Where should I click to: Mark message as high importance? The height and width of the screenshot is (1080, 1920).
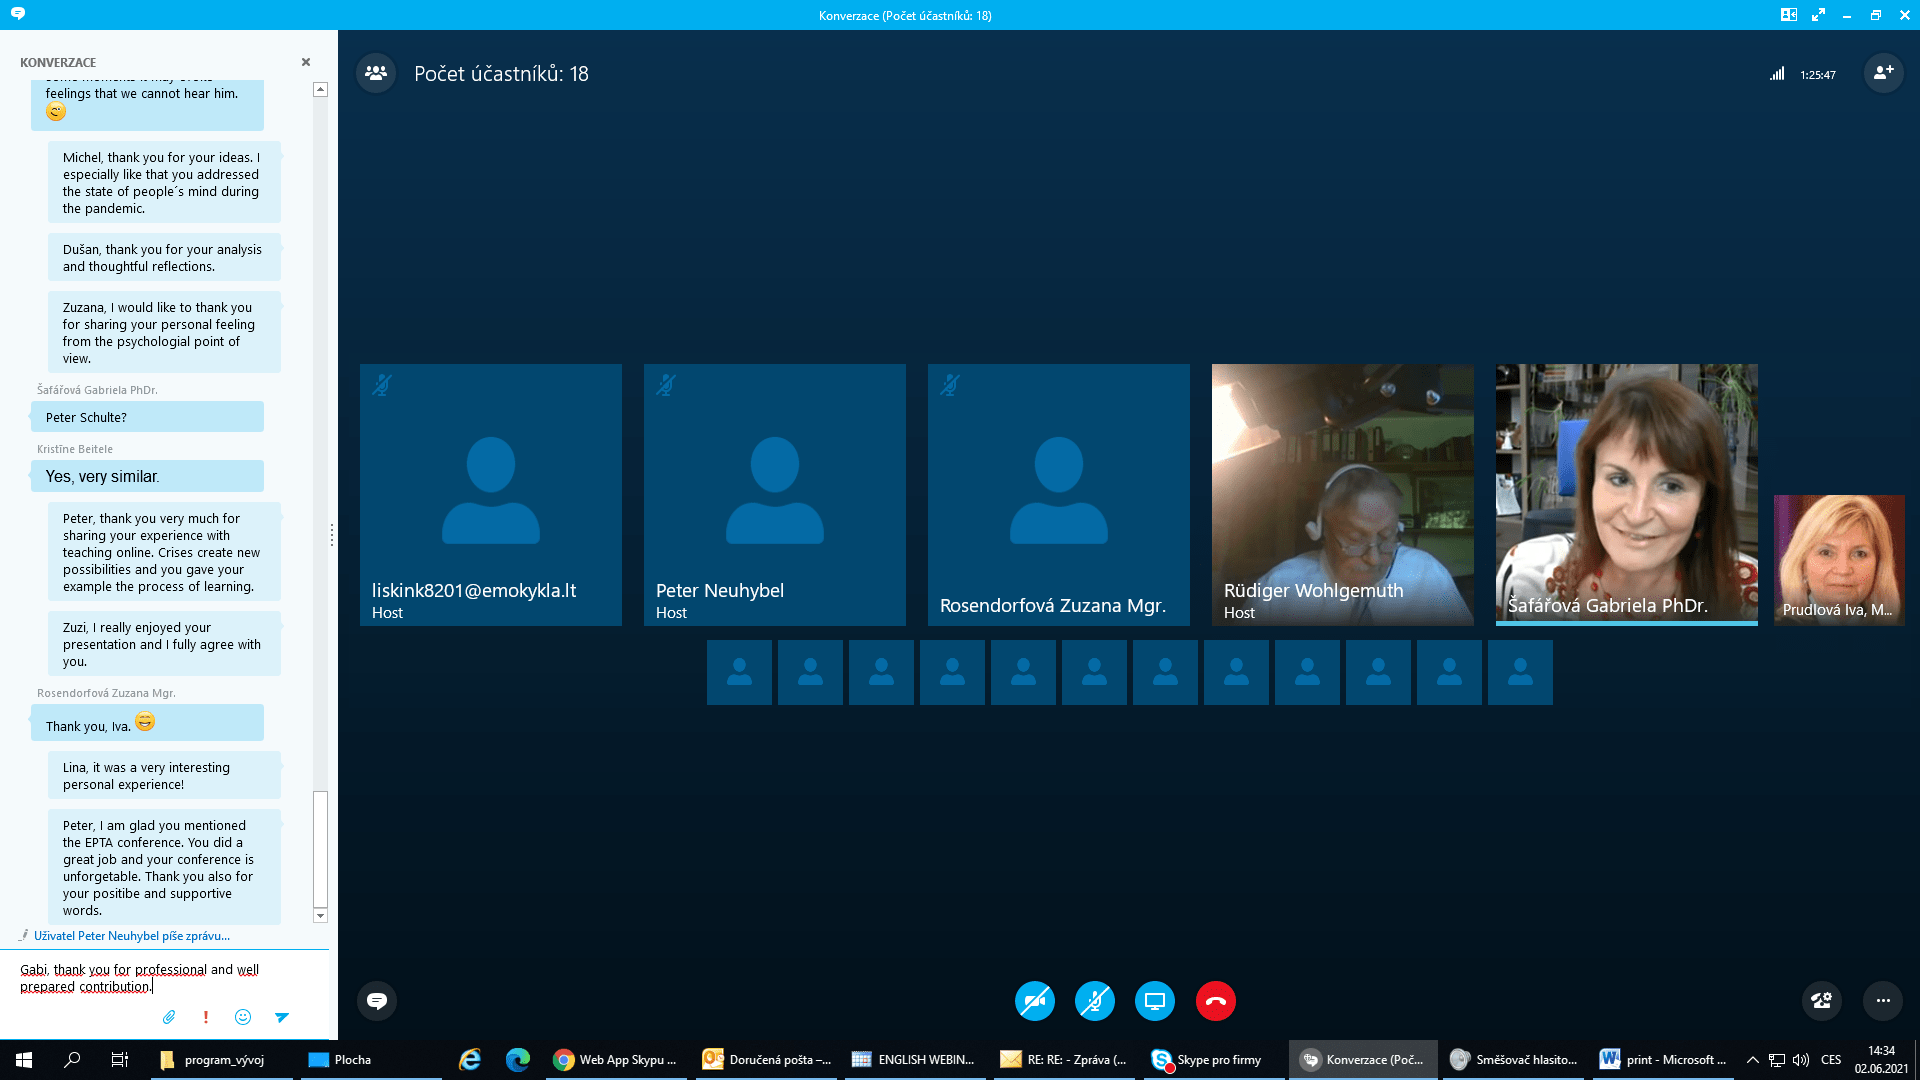[206, 1017]
